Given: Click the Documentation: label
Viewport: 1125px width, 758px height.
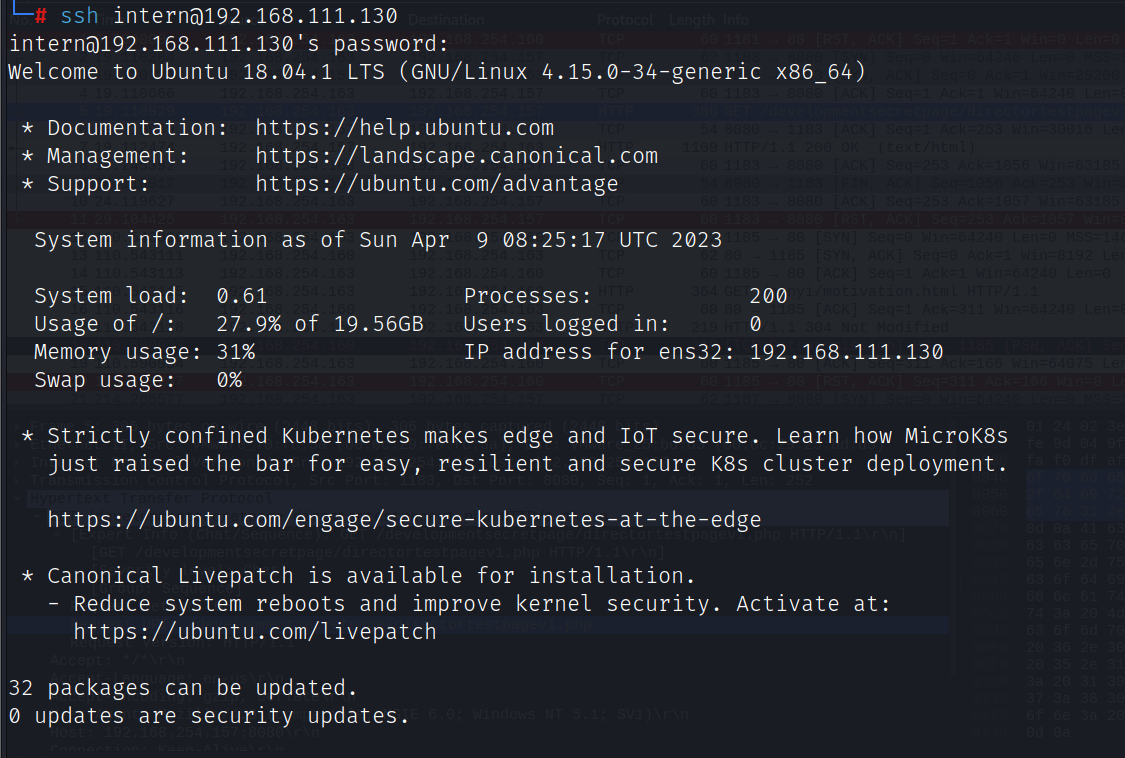Looking at the screenshot, I should pyautogui.click(x=137, y=128).
